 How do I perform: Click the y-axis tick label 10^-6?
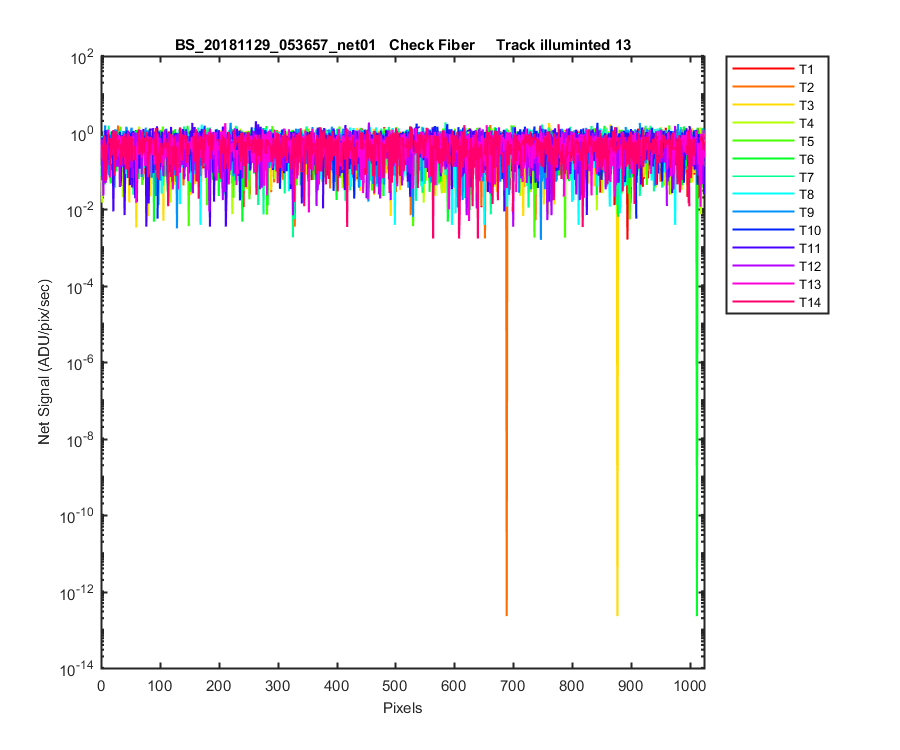81,364
